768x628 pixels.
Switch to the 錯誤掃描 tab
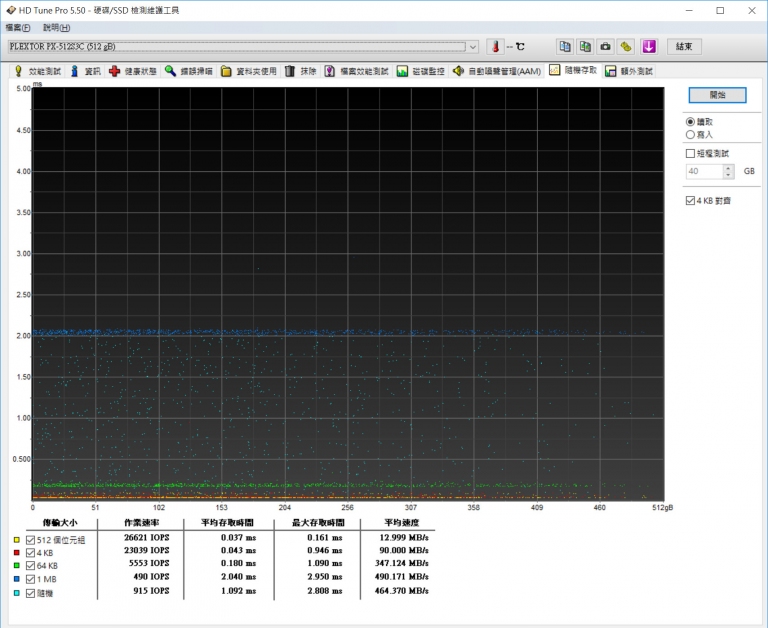(x=189, y=71)
